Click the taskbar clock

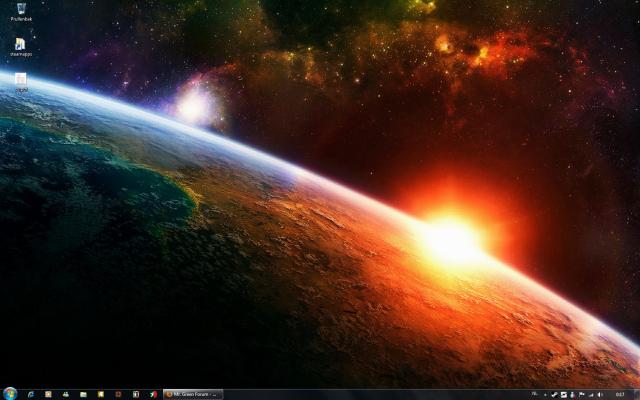[x=620, y=394]
